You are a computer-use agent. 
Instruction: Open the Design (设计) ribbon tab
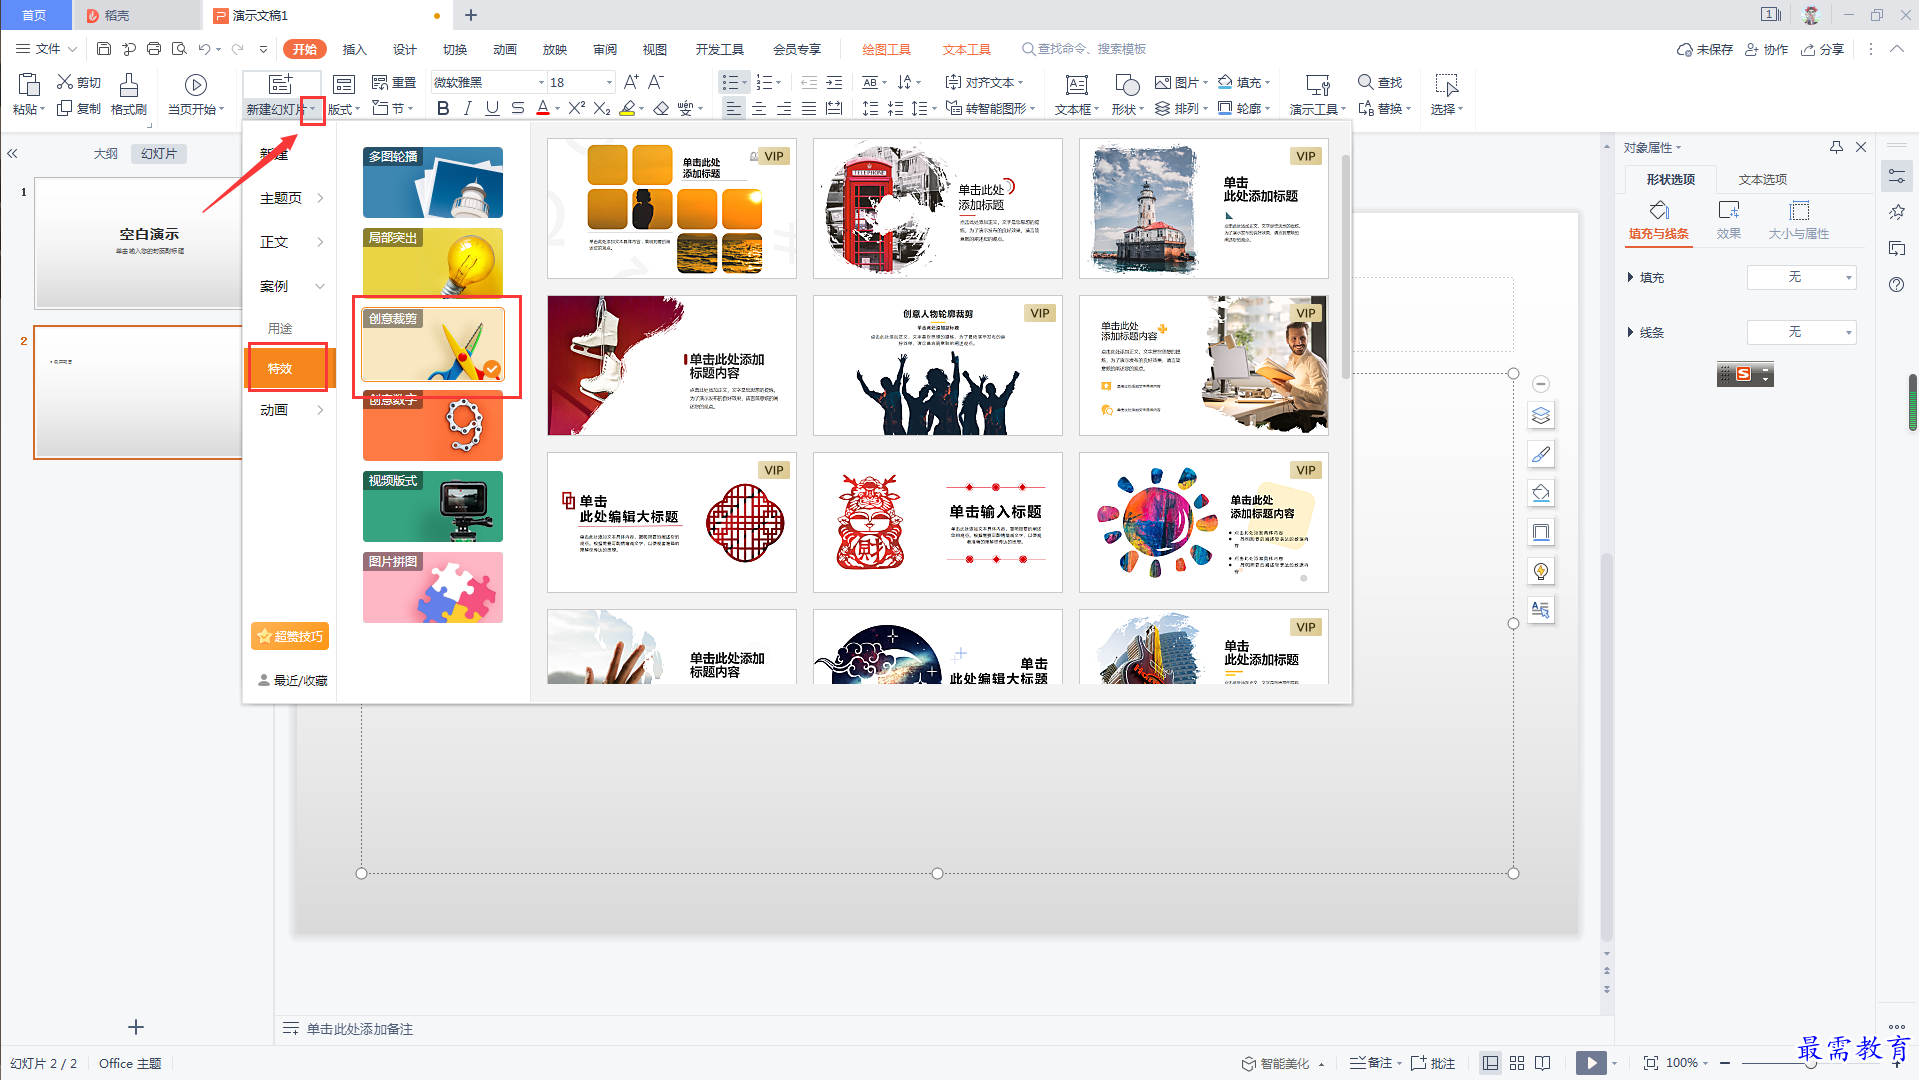point(405,49)
